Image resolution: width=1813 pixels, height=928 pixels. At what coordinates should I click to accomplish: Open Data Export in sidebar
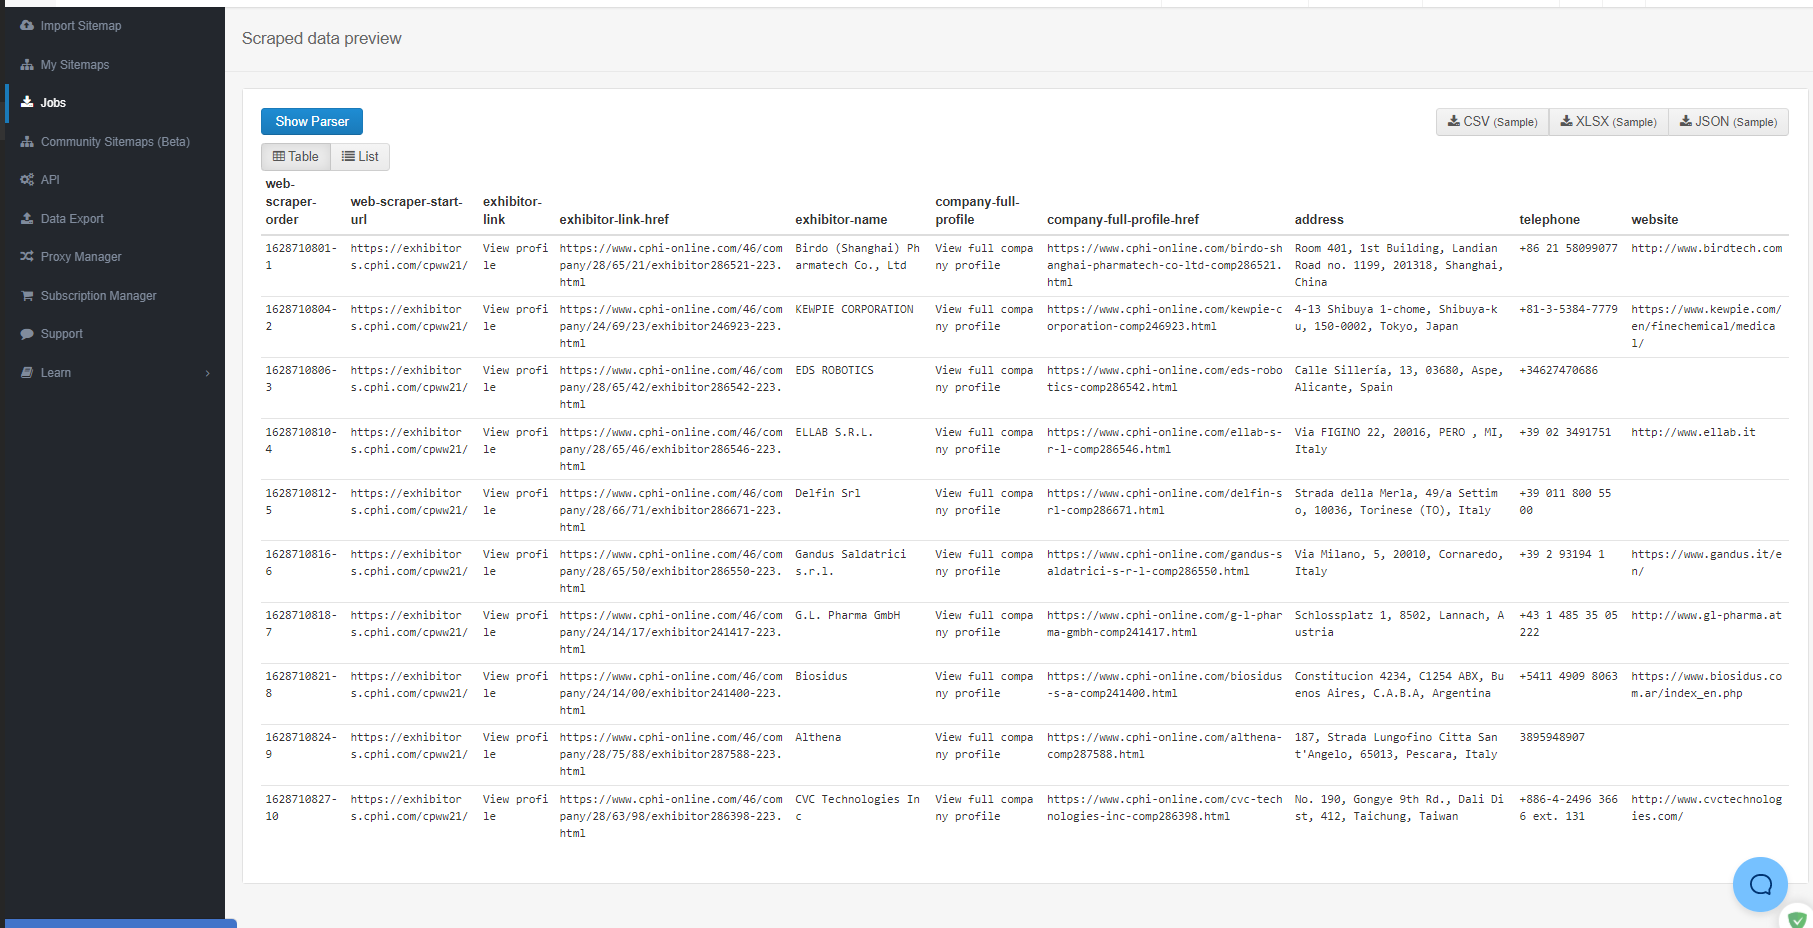(x=72, y=219)
